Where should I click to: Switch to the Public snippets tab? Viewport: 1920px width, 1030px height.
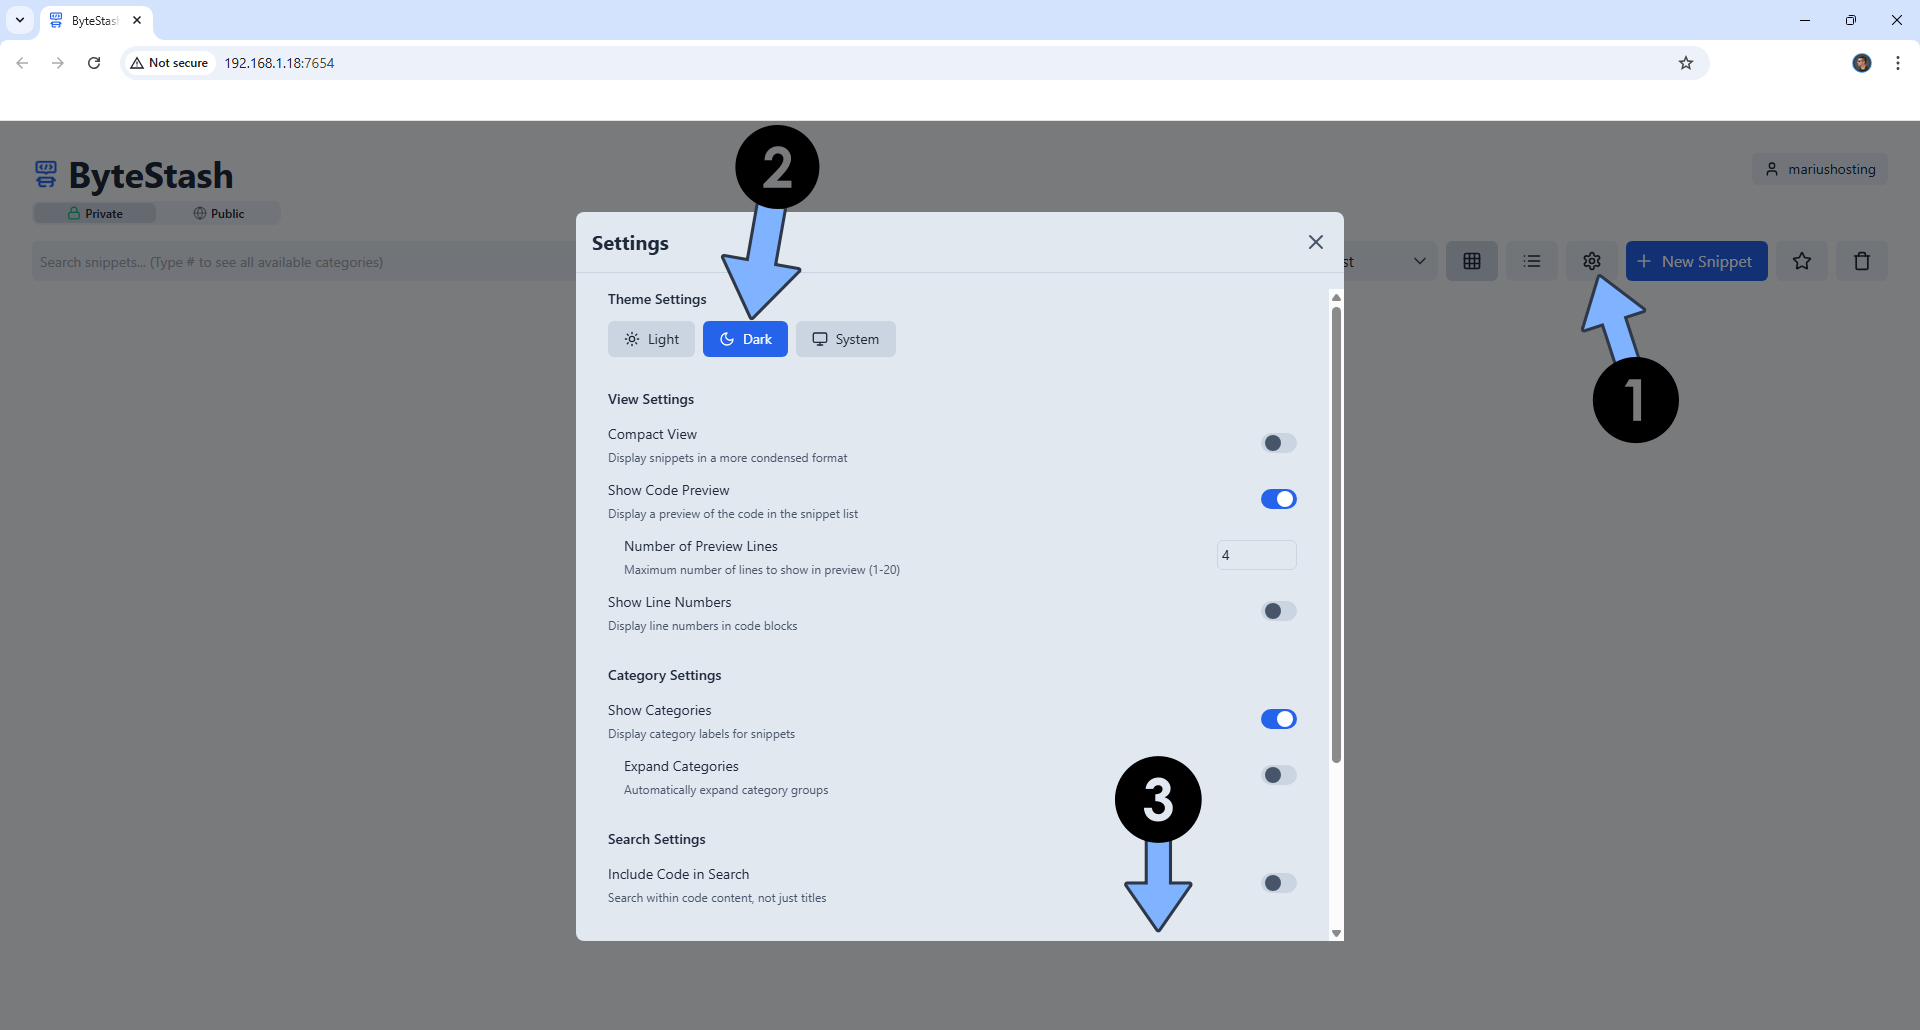pos(218,213)
